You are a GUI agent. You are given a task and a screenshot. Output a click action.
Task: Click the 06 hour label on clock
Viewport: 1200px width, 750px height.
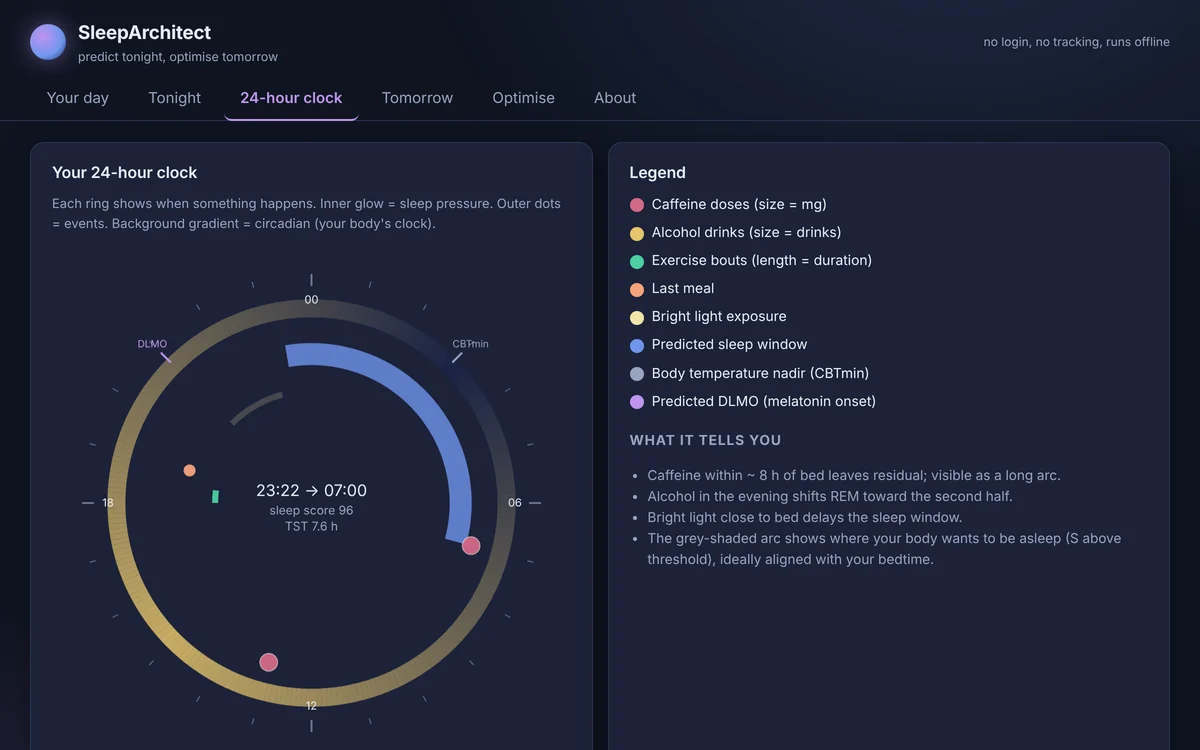[514, 503]
